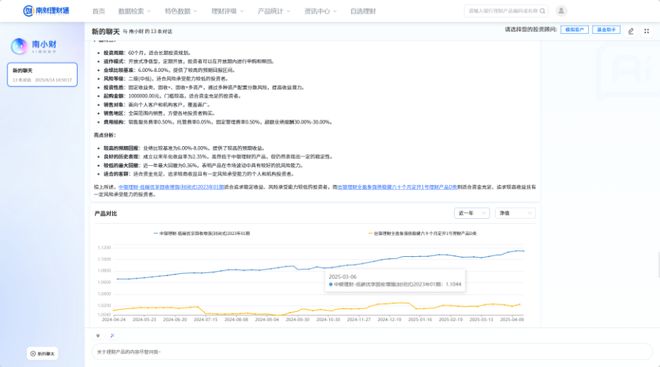The height and width of the screenshot is (367, 660).
Task: Focus the chat question input field
Action: pos(372,352)
